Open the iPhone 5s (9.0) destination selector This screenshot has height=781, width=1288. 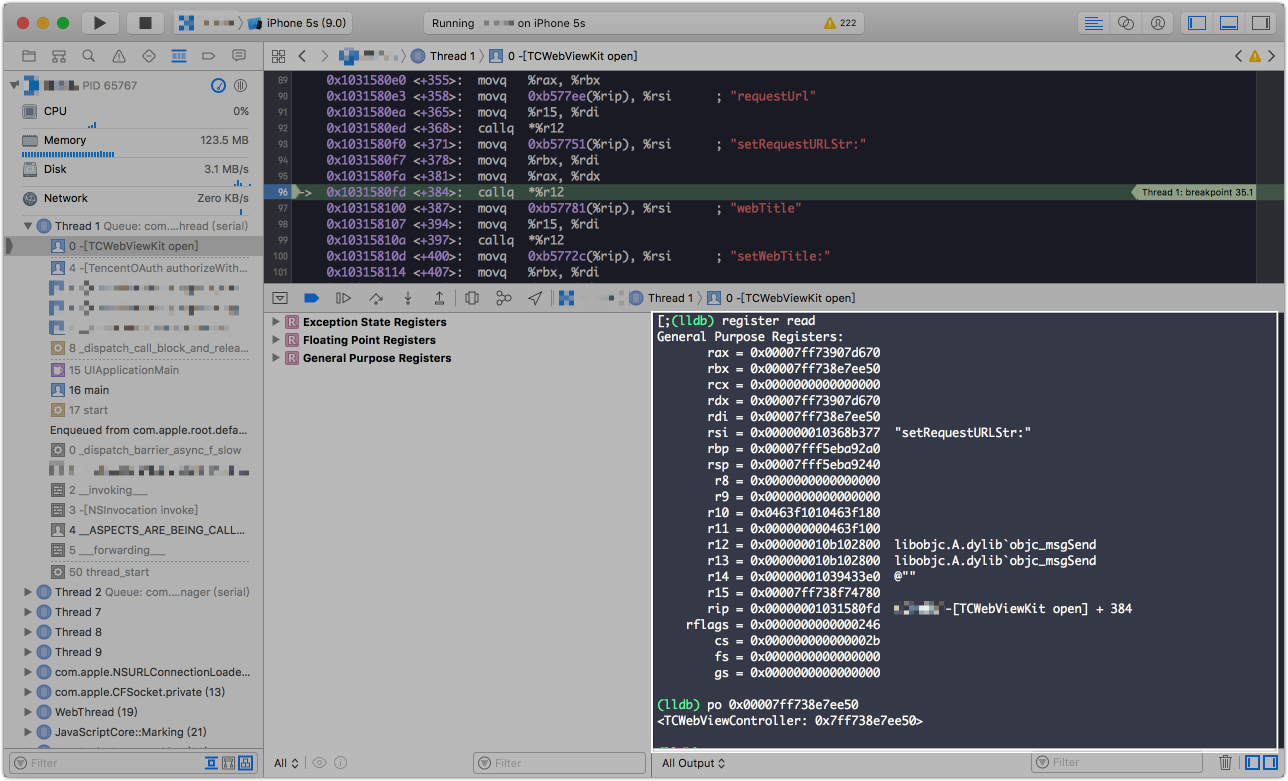[296, 23]
